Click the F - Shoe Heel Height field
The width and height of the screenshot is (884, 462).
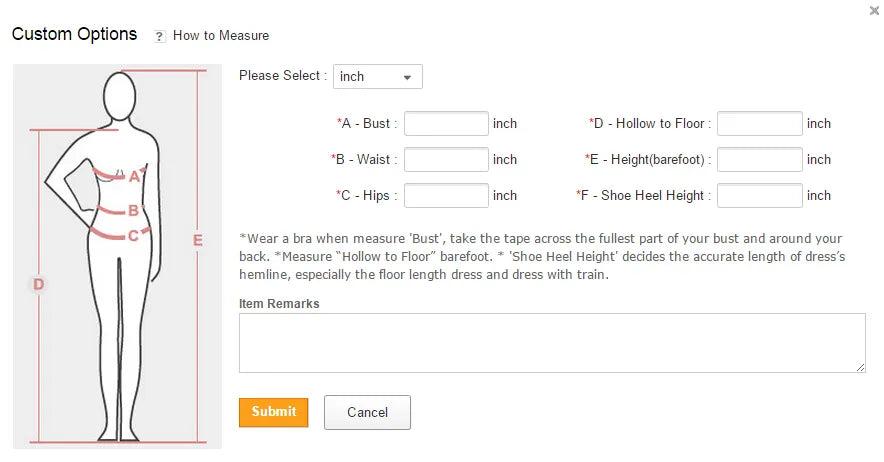[x=759, y=196]
